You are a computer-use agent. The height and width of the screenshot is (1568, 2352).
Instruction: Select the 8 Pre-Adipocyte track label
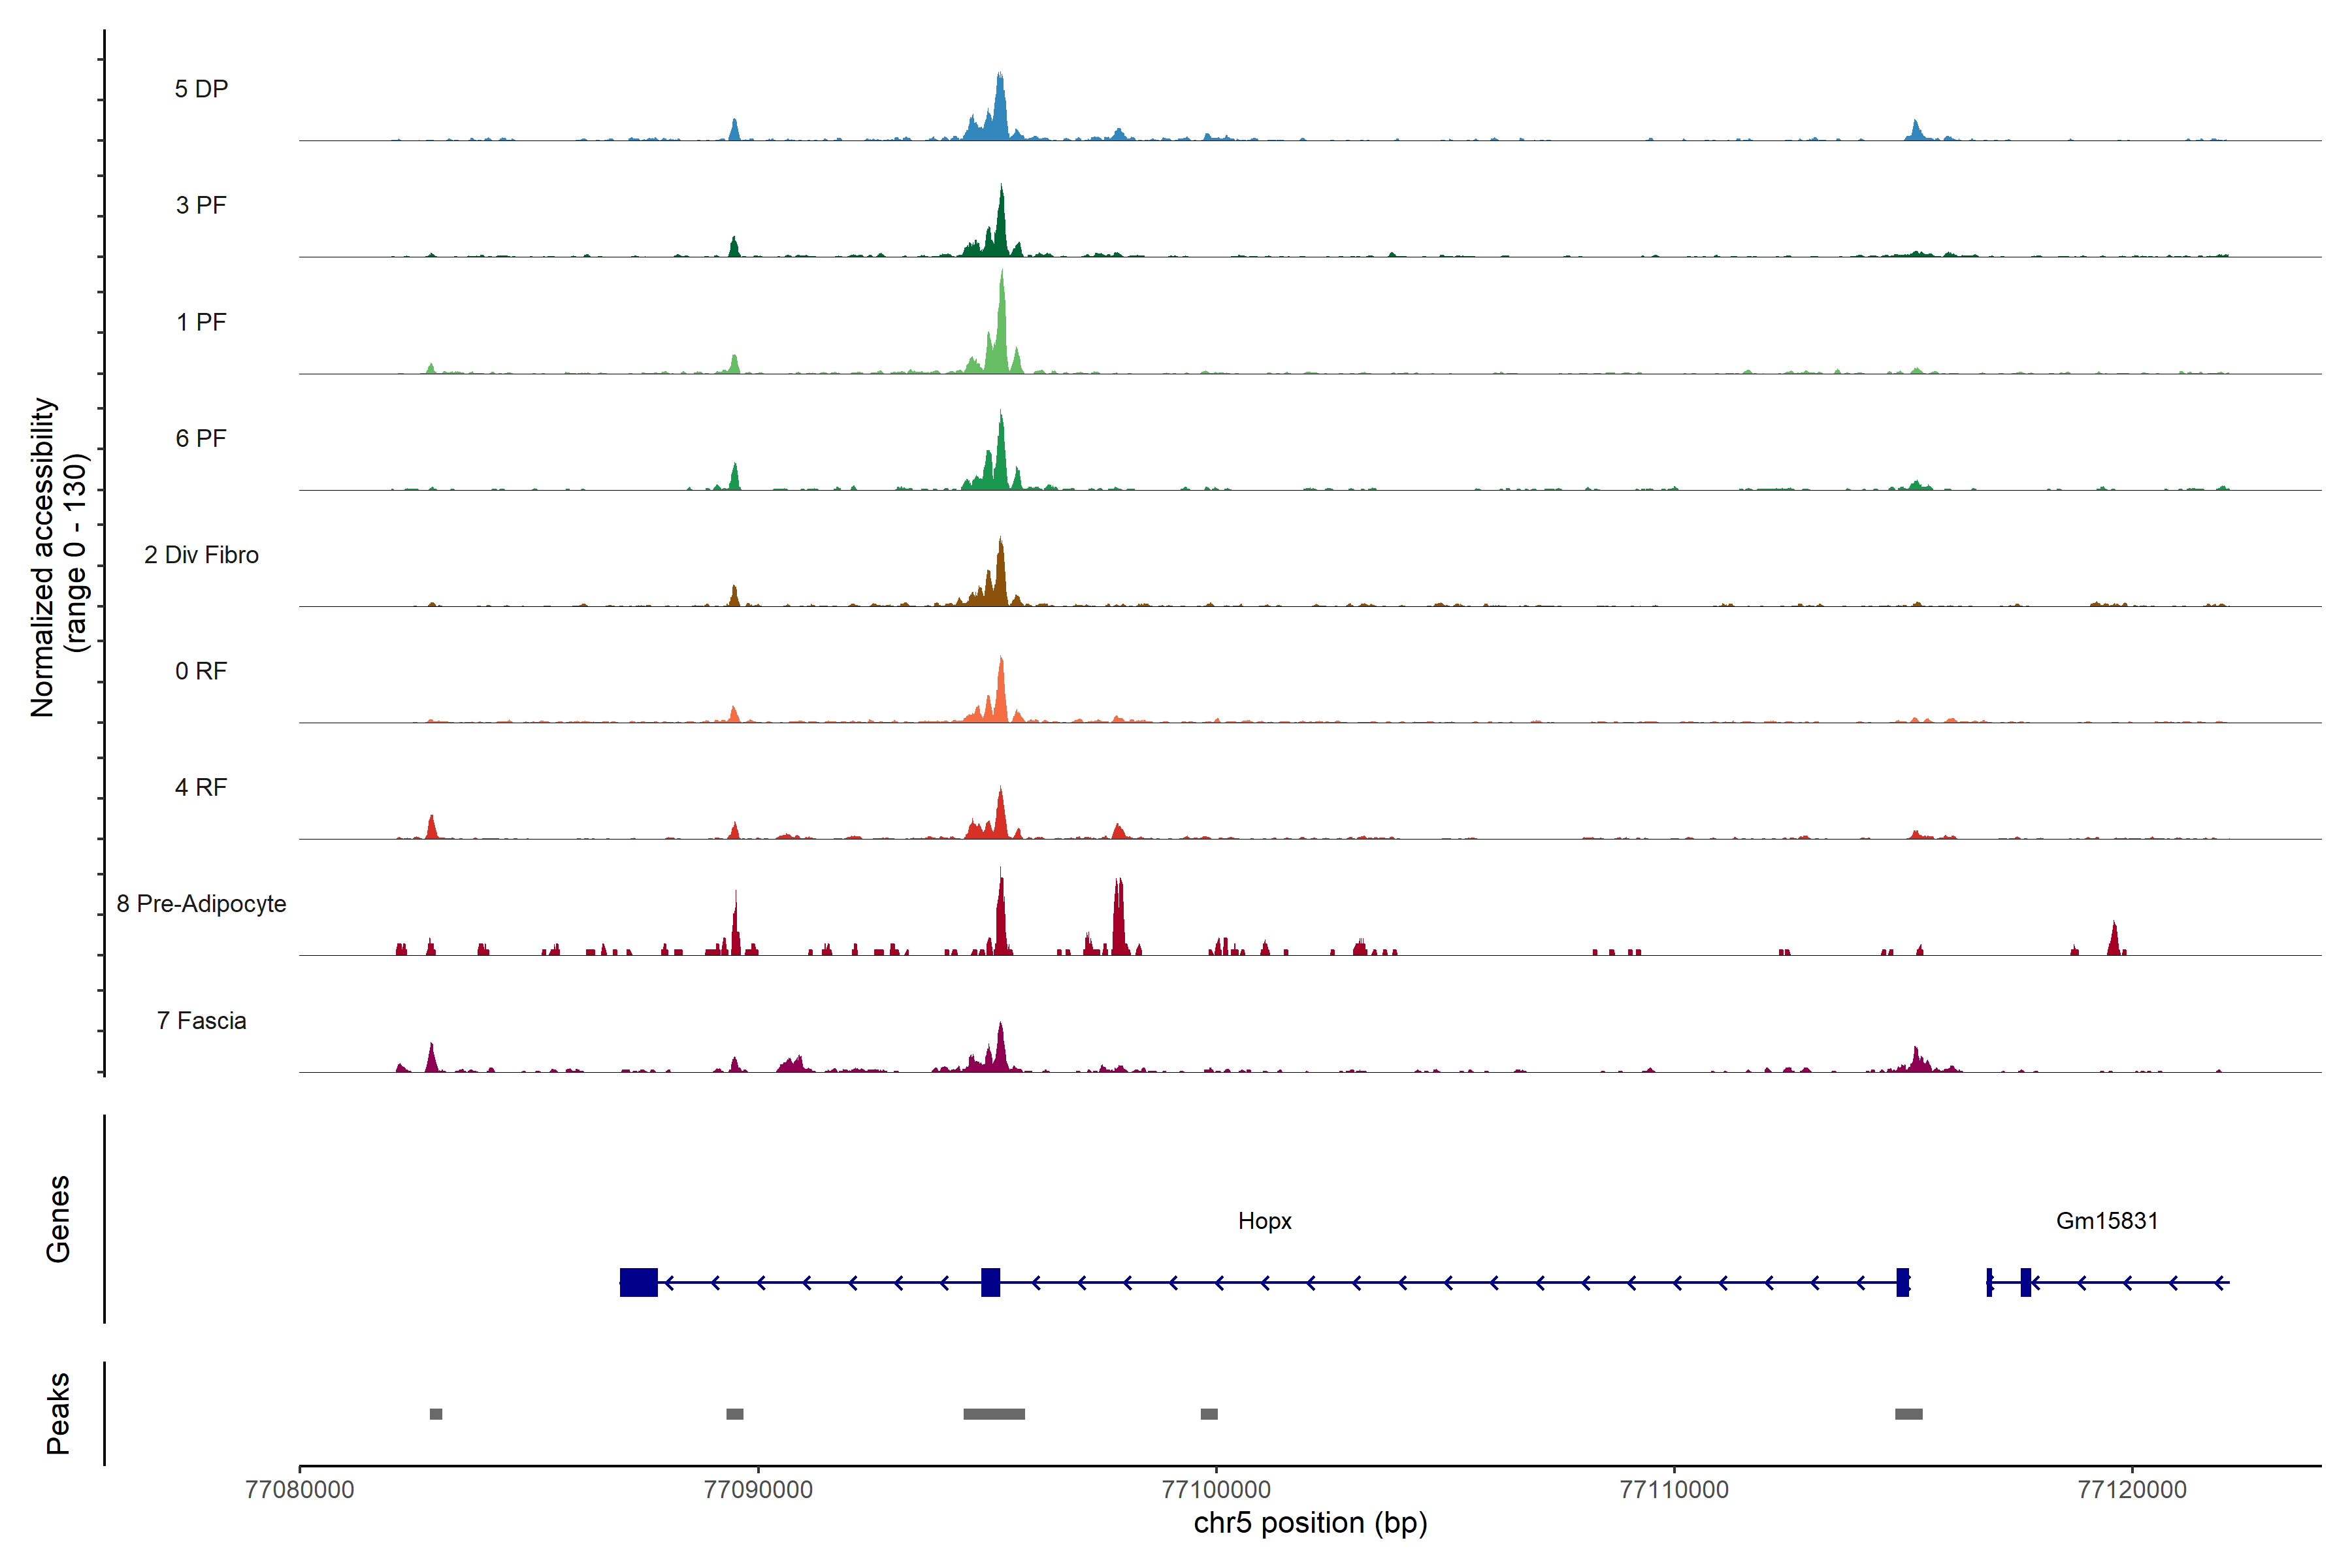[201, 904]
